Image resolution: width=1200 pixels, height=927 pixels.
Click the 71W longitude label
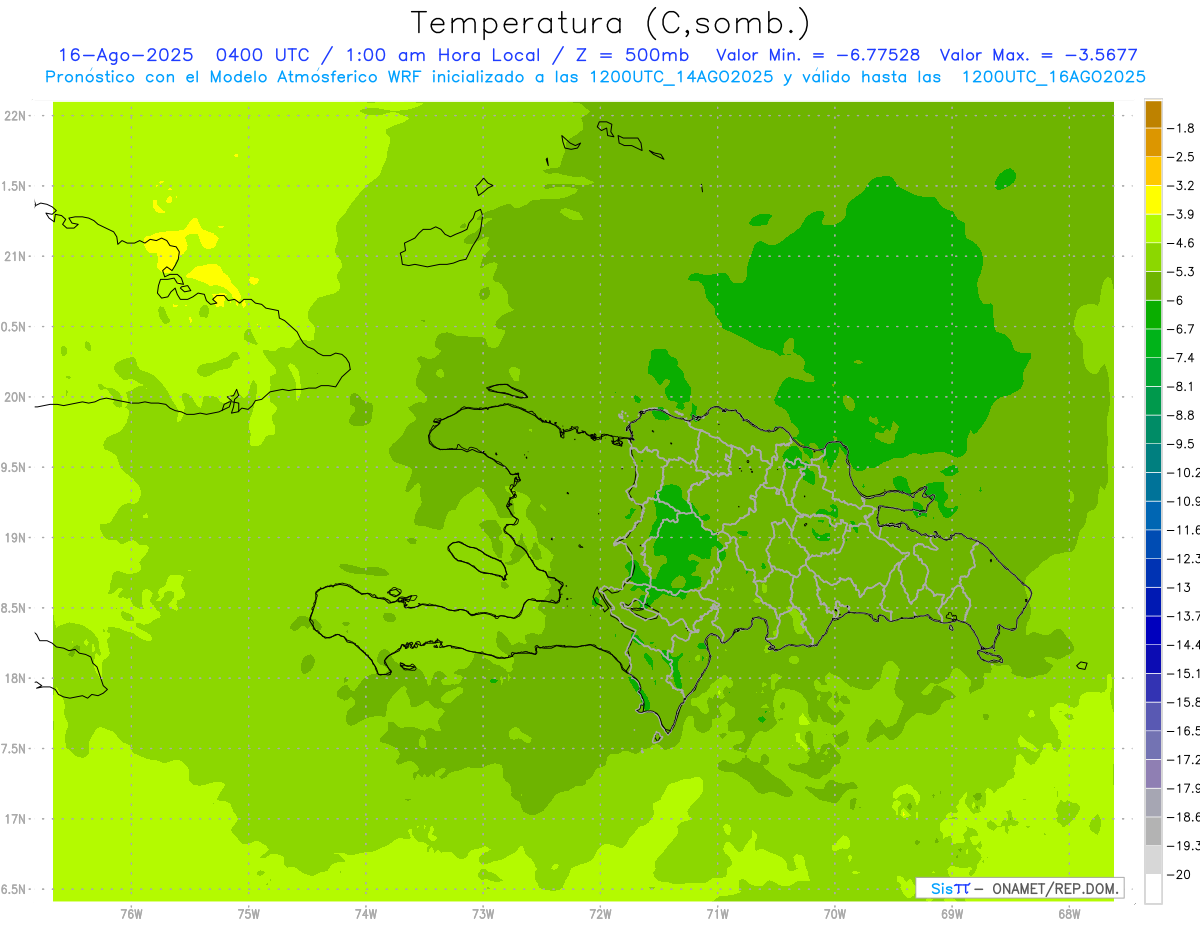coord(717,913)
